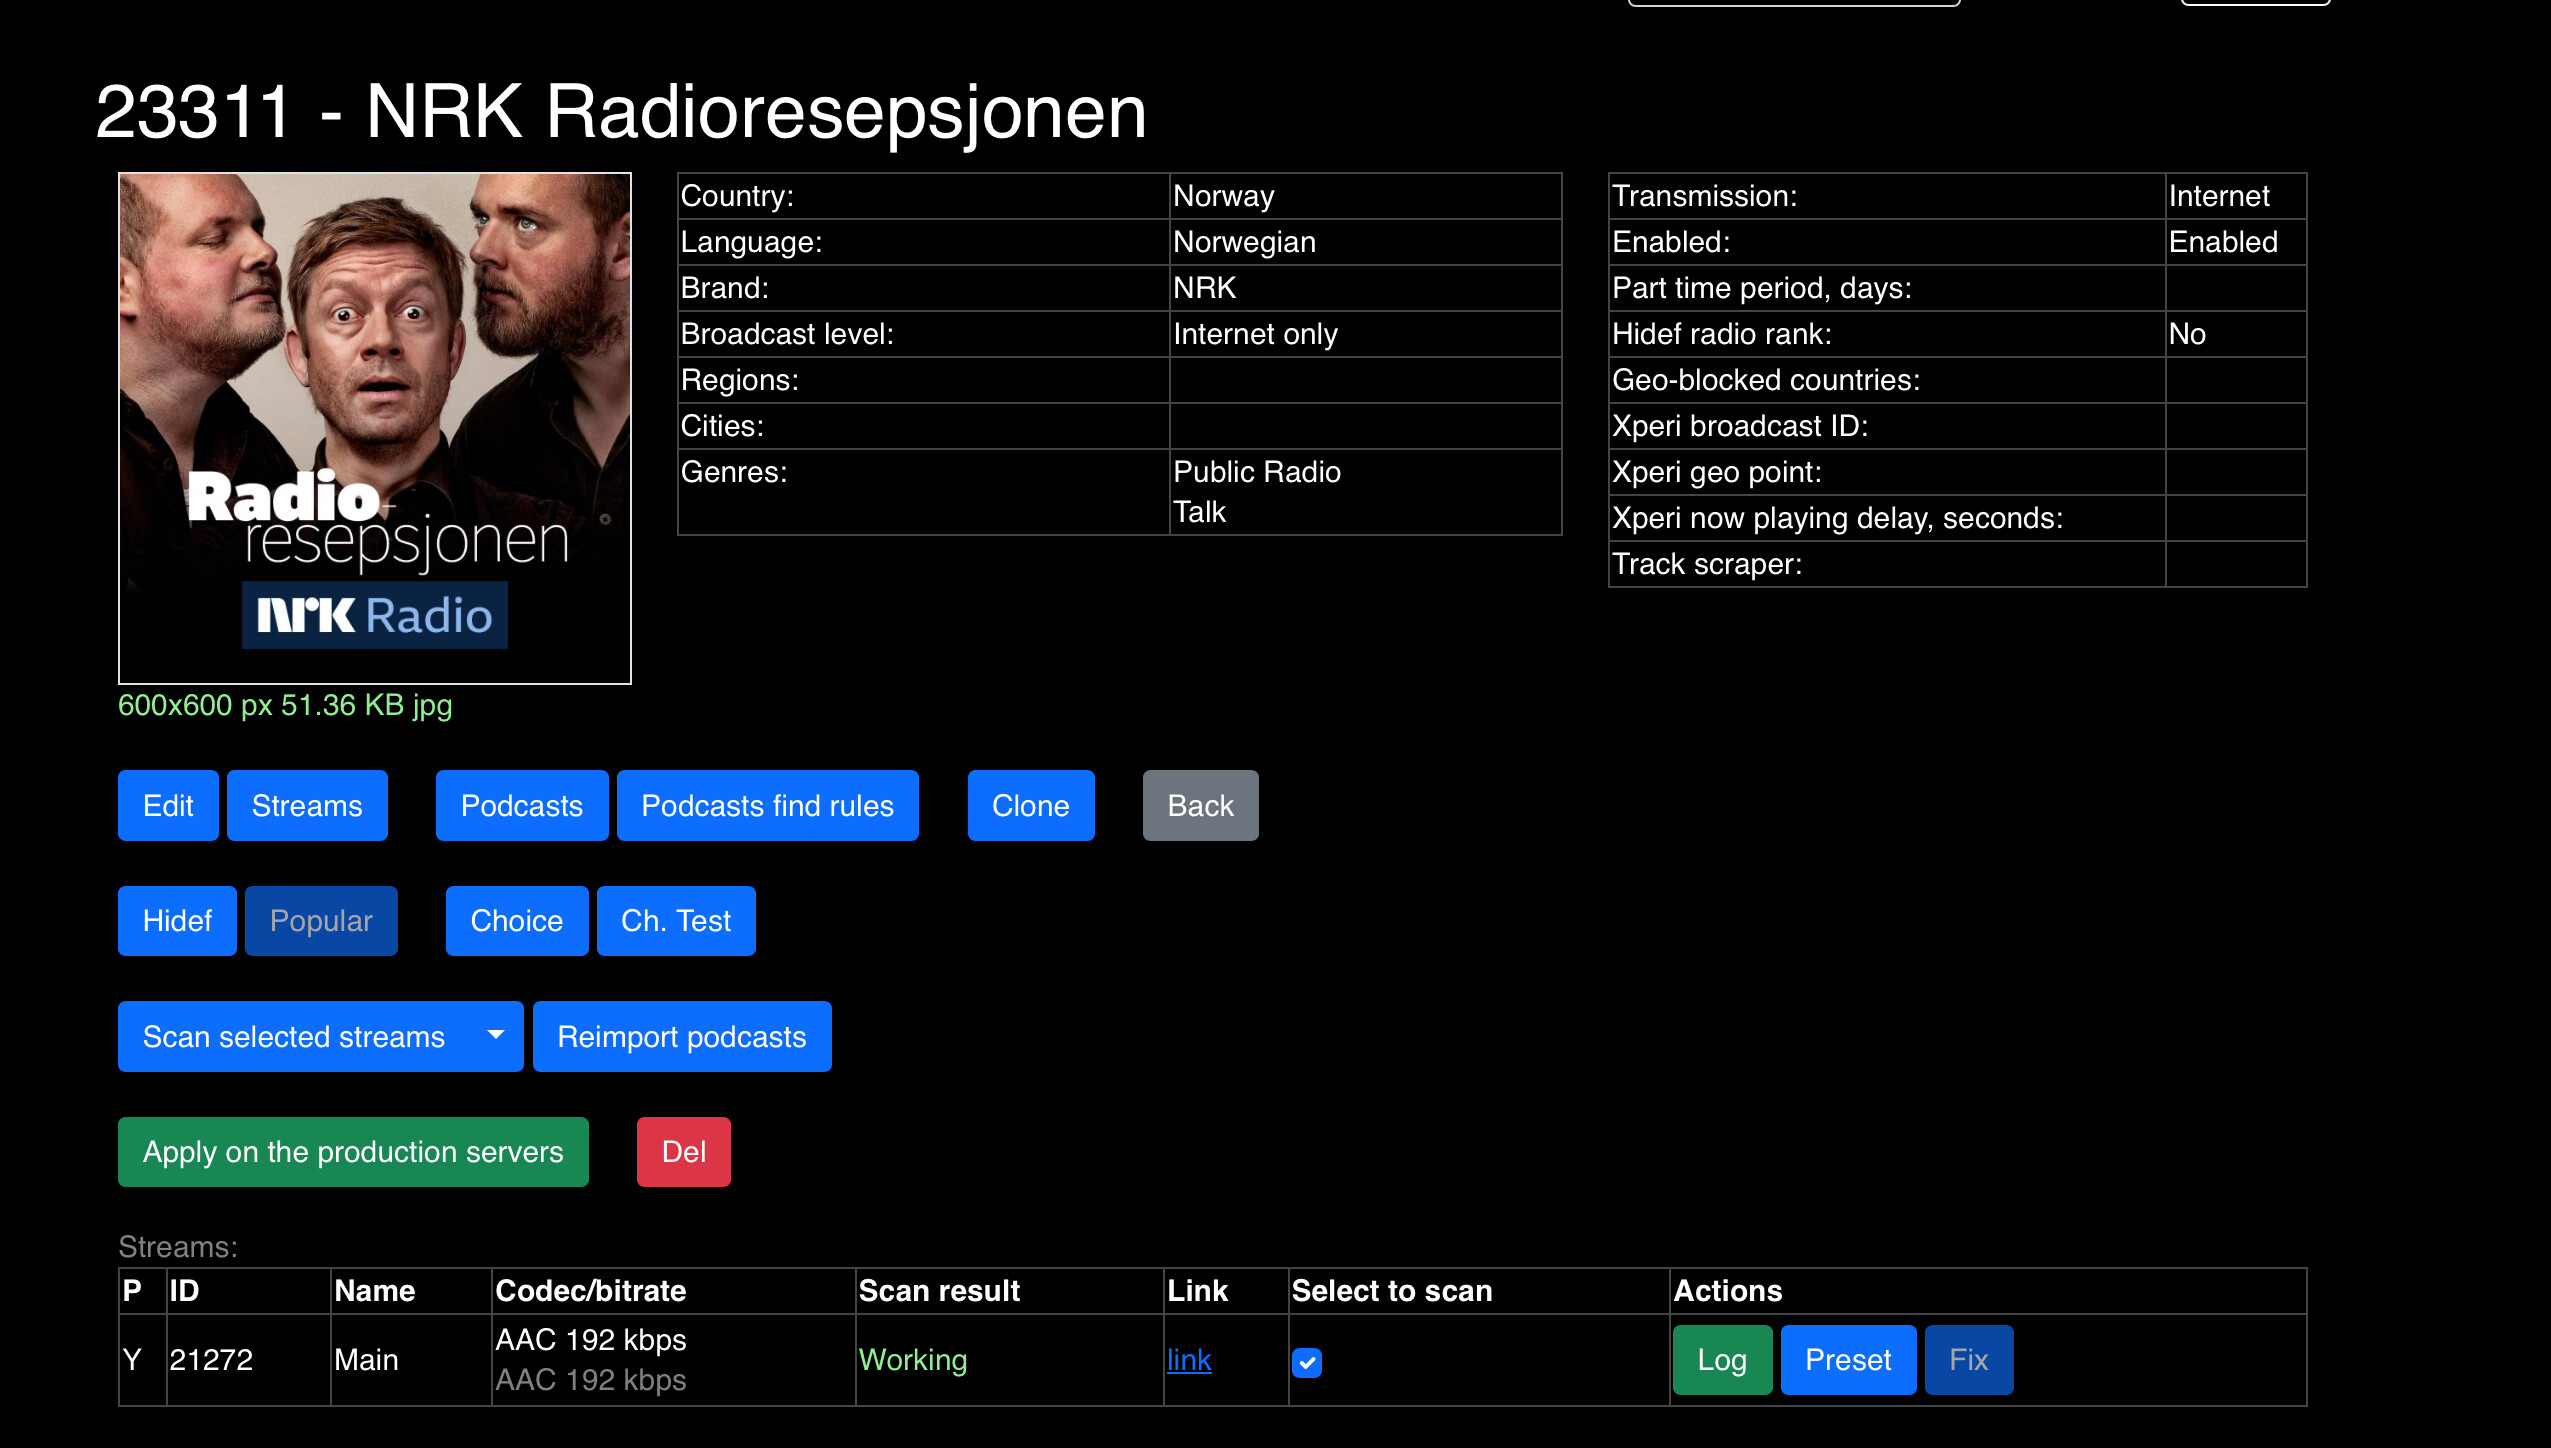Open the Podcasts section
The height and width of the screenshot is (1448, 2551).
[521, 806]
